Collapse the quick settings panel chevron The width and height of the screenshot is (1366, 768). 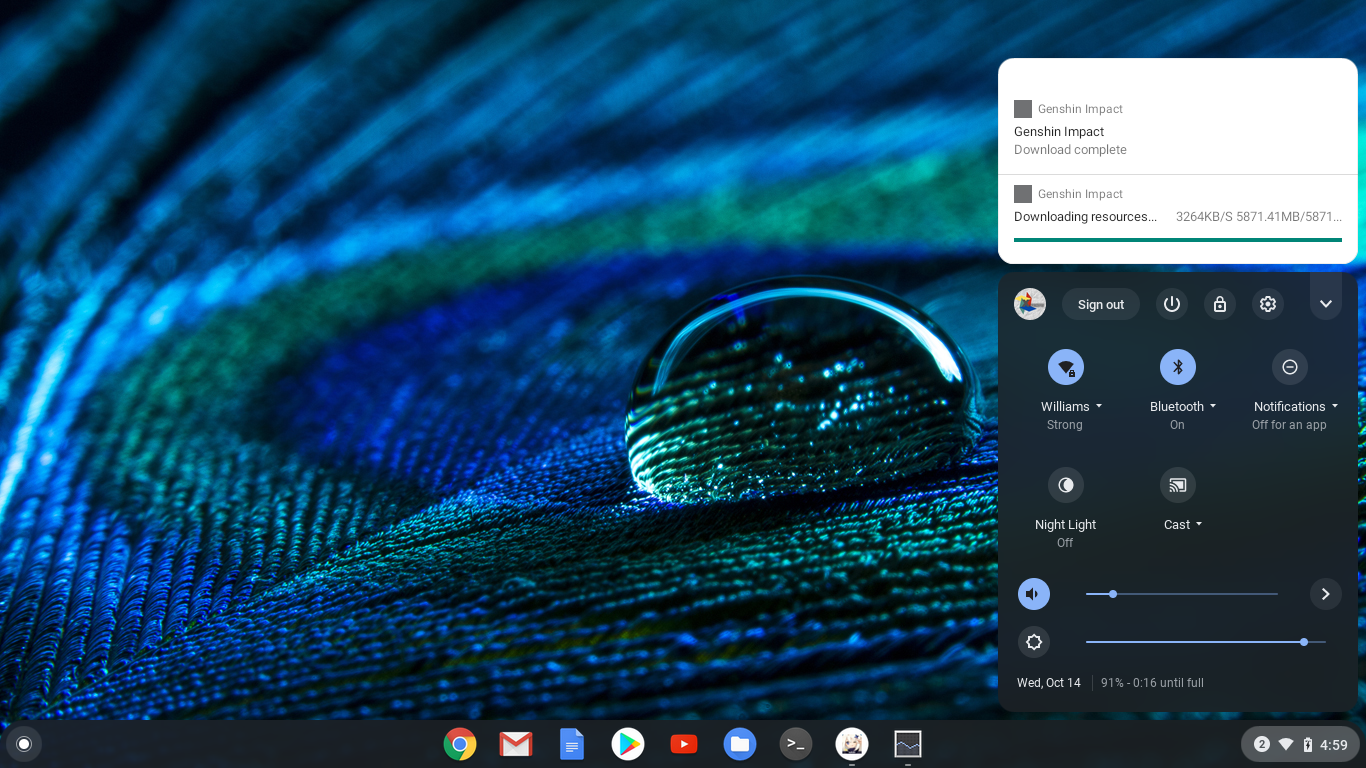click(1326, 304)
